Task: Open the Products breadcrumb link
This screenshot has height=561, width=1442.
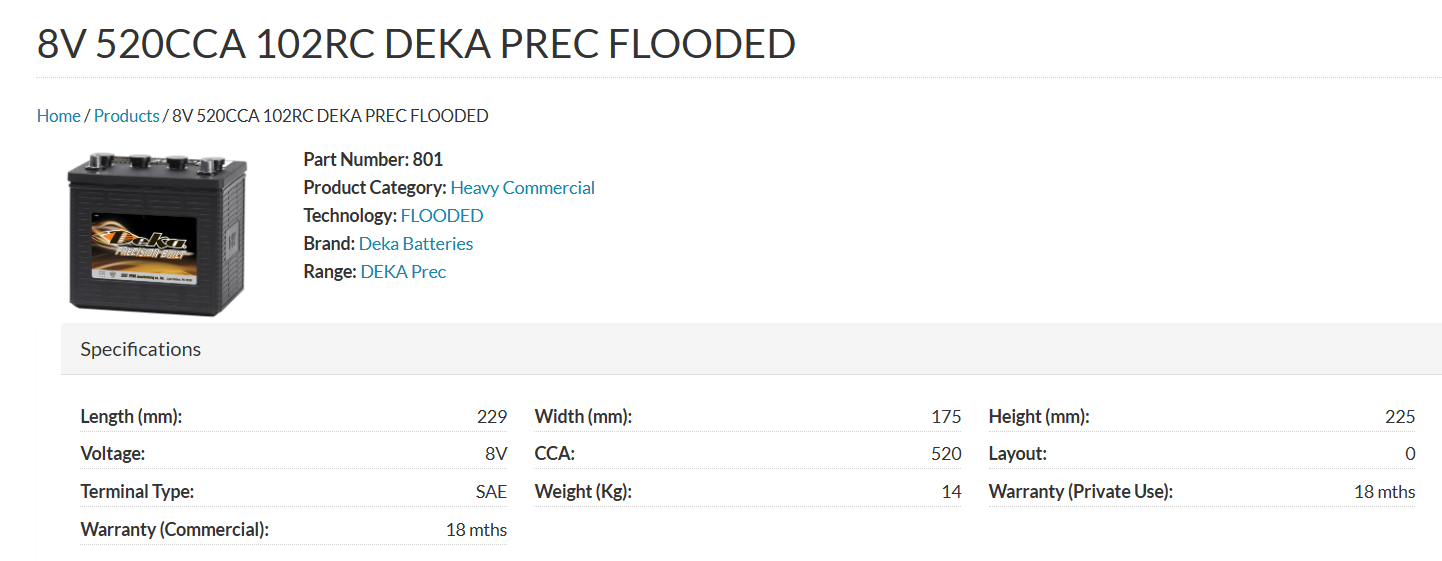Action: (x=126, y=116)
